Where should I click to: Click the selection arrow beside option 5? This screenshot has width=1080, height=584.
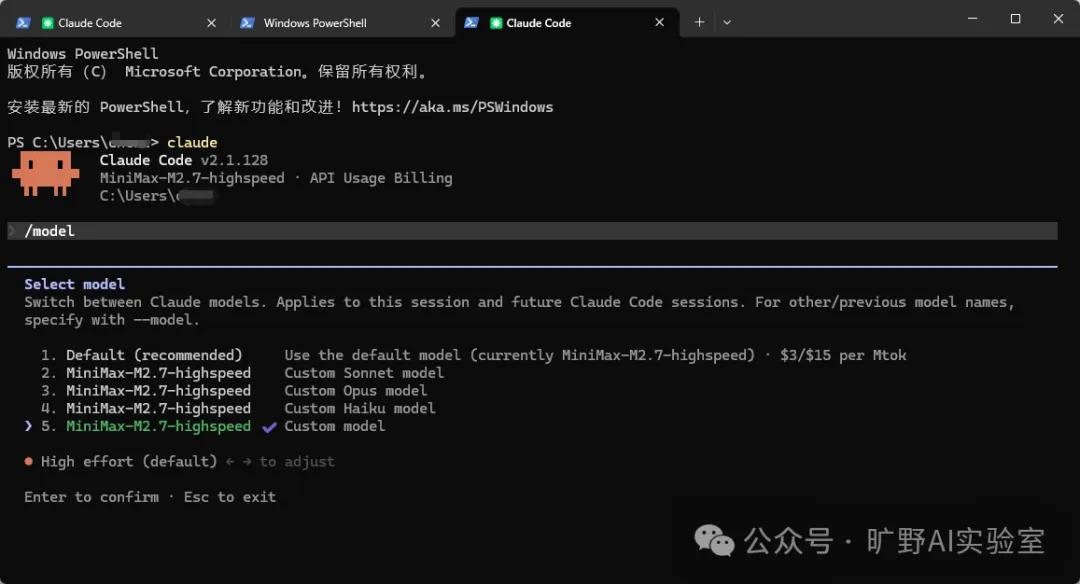[x=28, y=426]
